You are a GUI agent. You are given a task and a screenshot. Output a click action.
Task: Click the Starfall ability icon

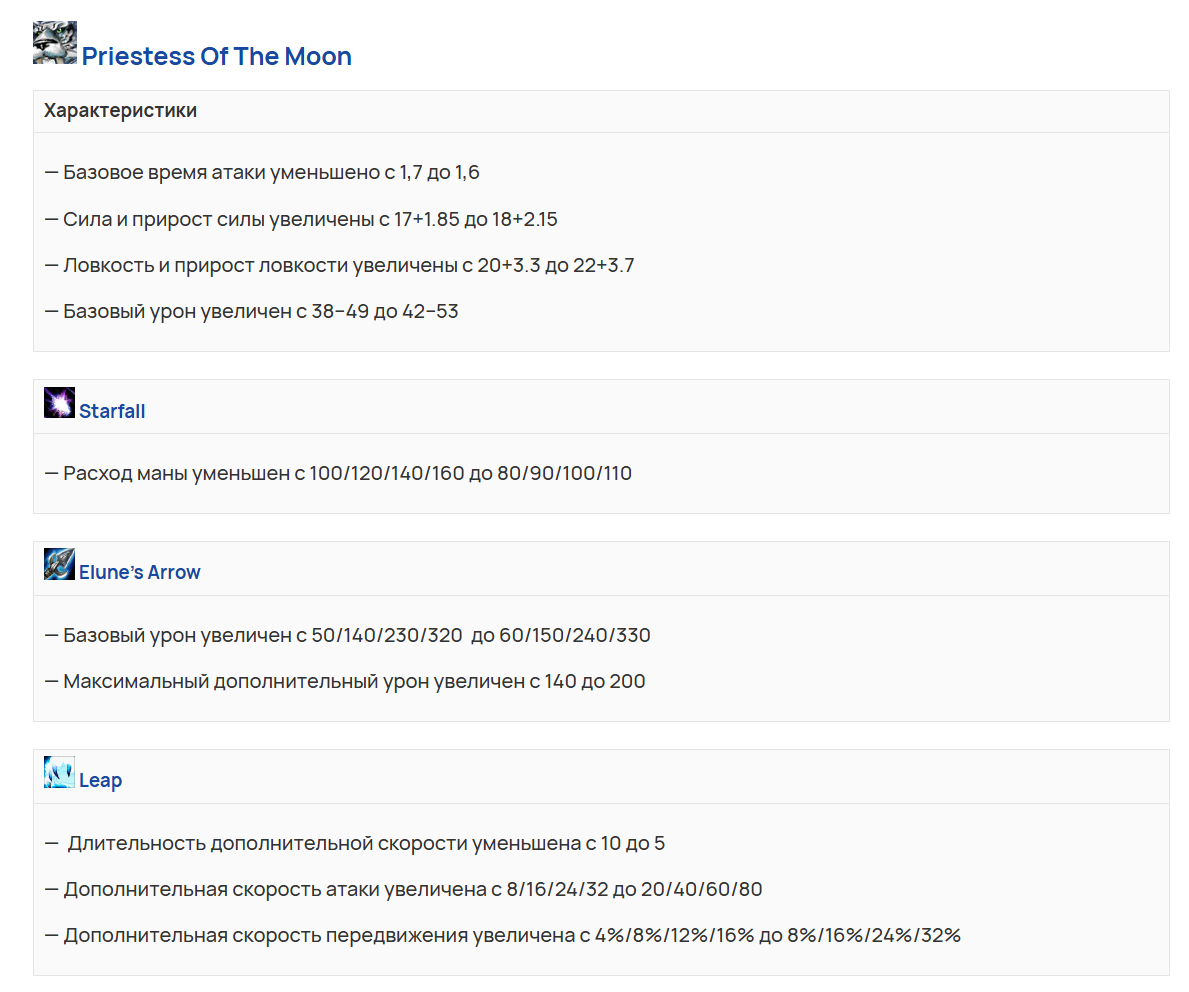click(59, 403)
